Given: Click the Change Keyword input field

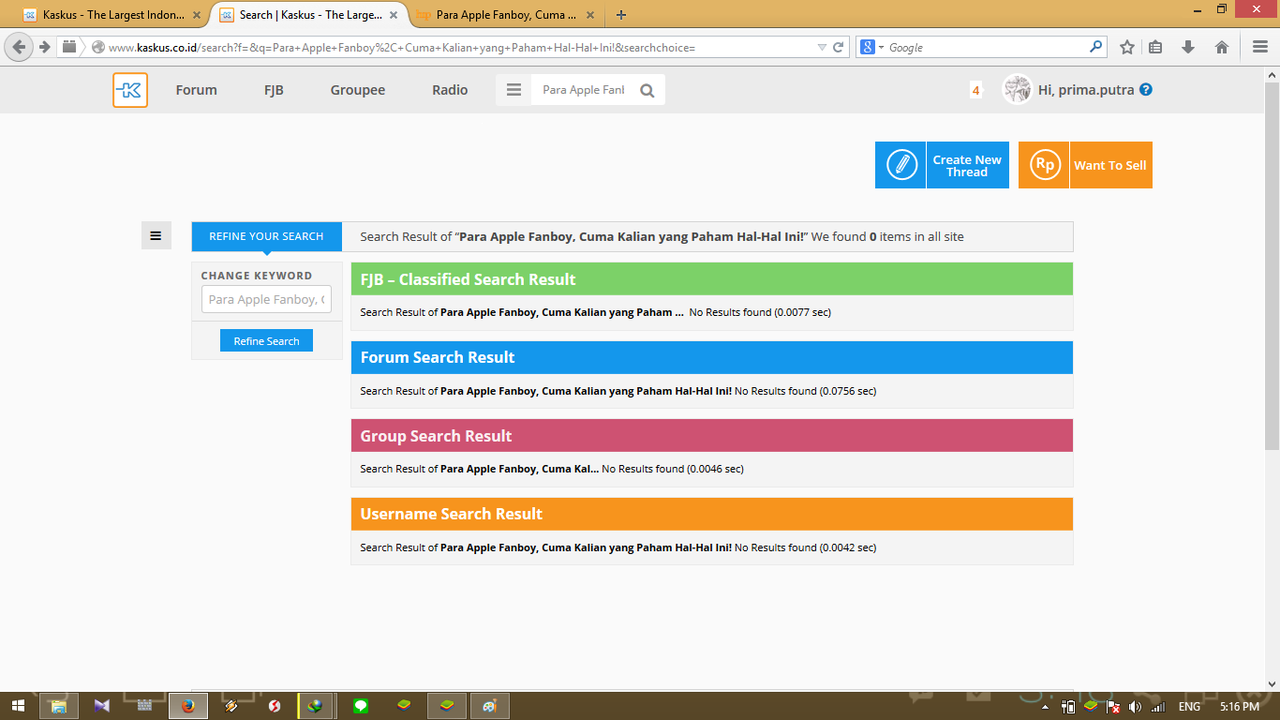Looking at the screenshot, I should click(x=266, y=299).
